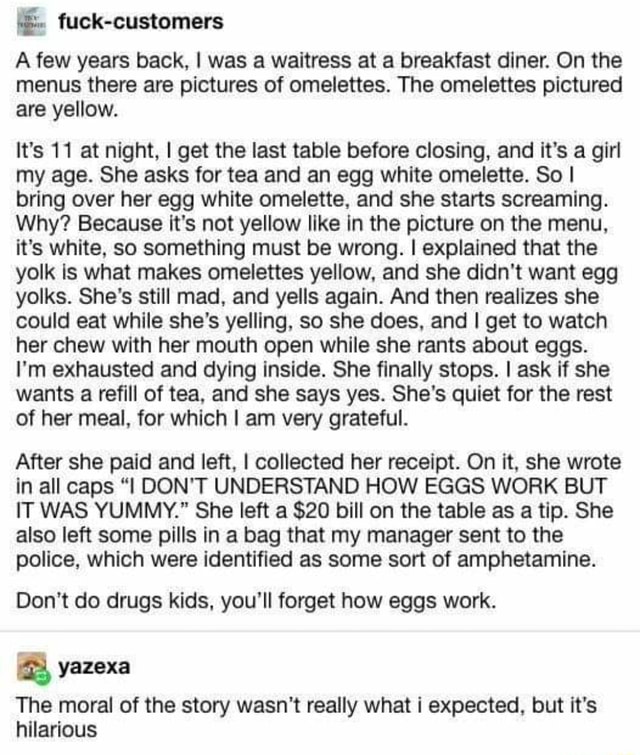Image resolution: width=640 pixels, height=755 pixels.
Task: Open the fuck-customers blog avatar
Action: pos(32,22)
